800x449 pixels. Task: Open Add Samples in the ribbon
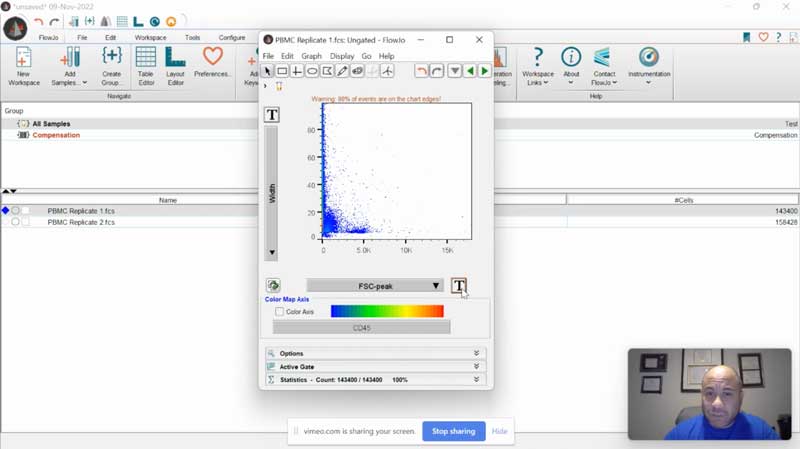(x=69, y=66)
